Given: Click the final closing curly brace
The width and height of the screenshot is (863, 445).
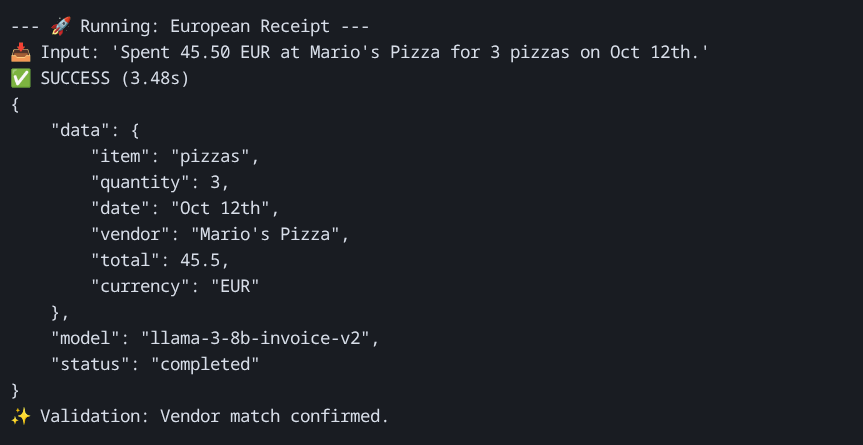Looking at the screenshot, I should point(15,389).
